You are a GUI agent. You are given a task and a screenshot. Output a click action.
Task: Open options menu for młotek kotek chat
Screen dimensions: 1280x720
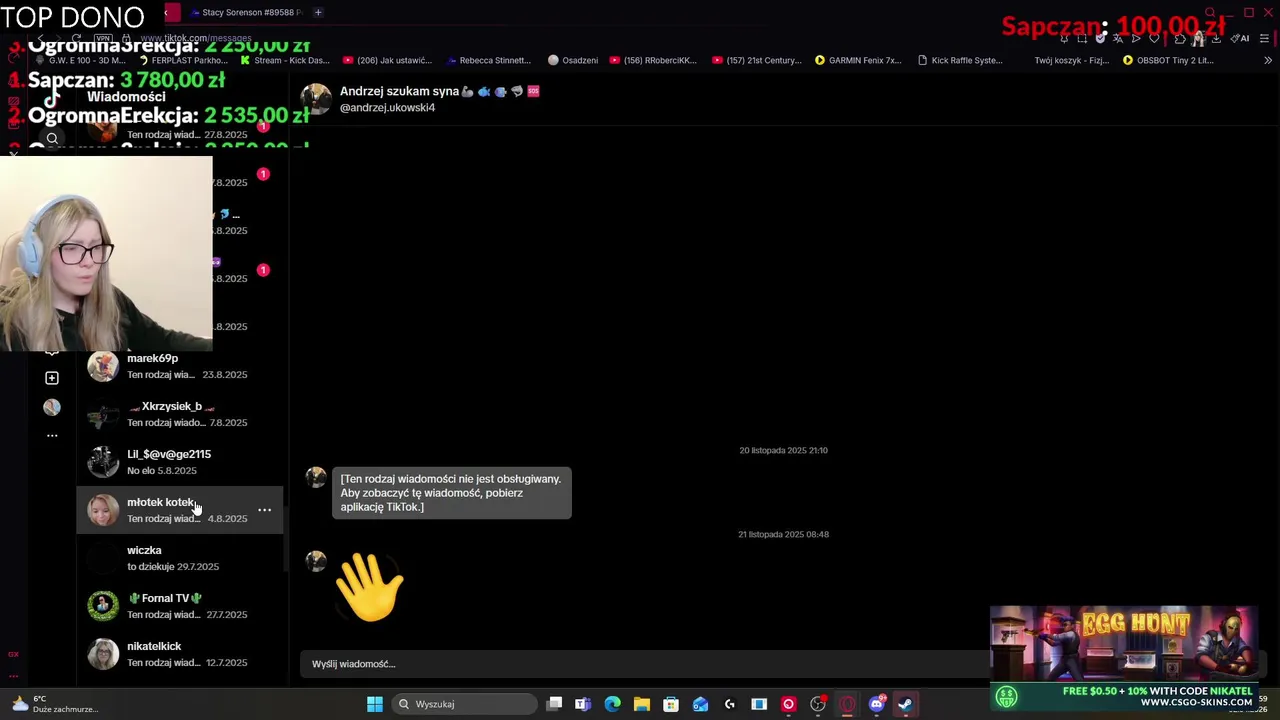coord(265,510)
